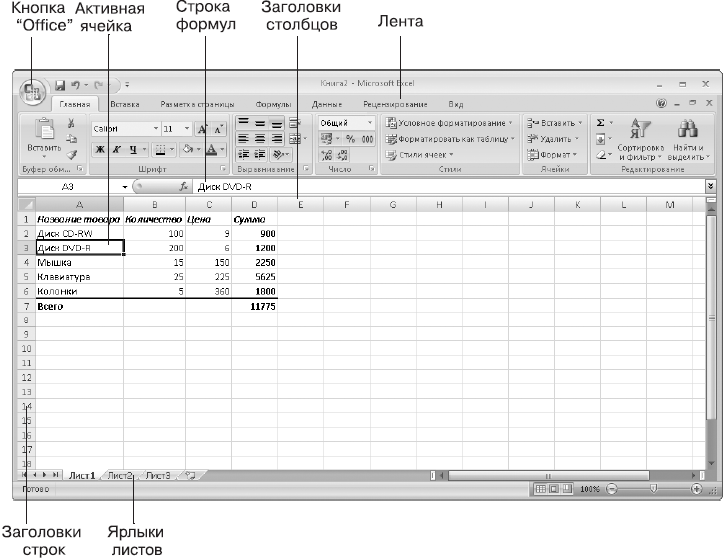The height and width of the screenshot is (560, 723).
Task: Click inside formula bar text Диск DVD-R
Action: [x=225, y=187]
